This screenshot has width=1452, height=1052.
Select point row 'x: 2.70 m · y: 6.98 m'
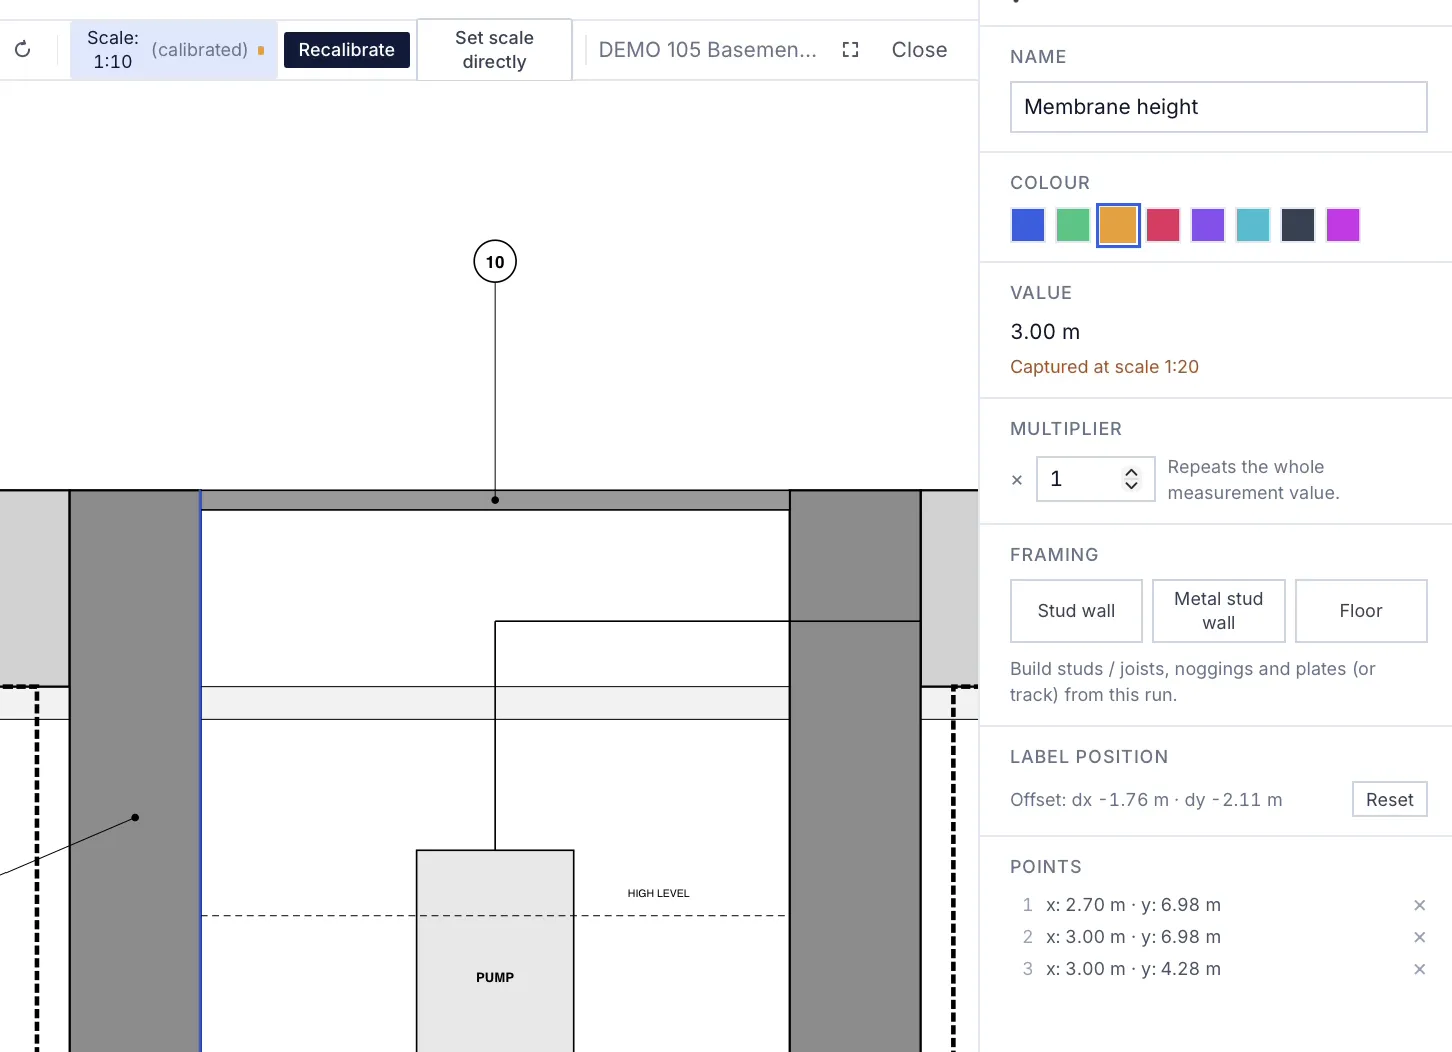[x=1133, y=905]
